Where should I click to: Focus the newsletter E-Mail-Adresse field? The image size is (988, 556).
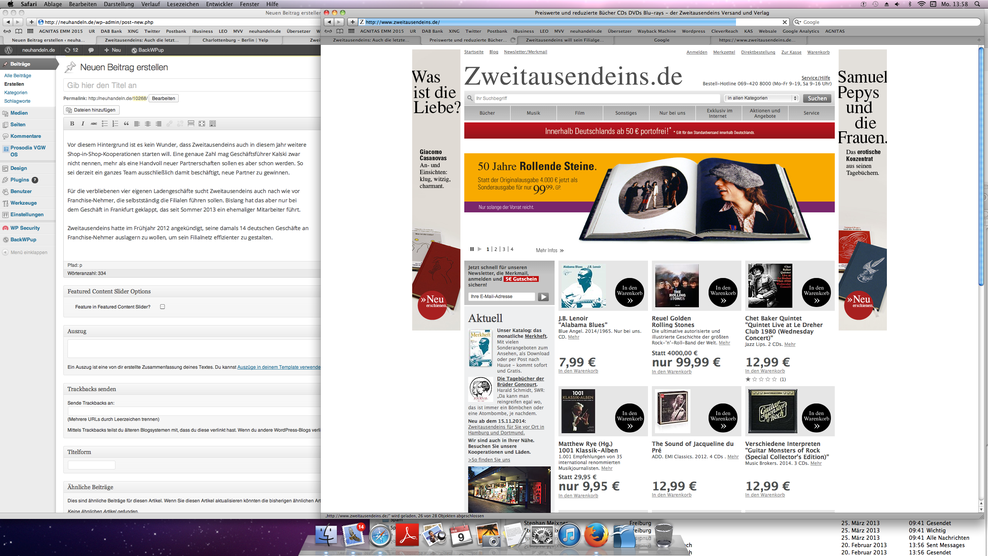pos(502,297)
